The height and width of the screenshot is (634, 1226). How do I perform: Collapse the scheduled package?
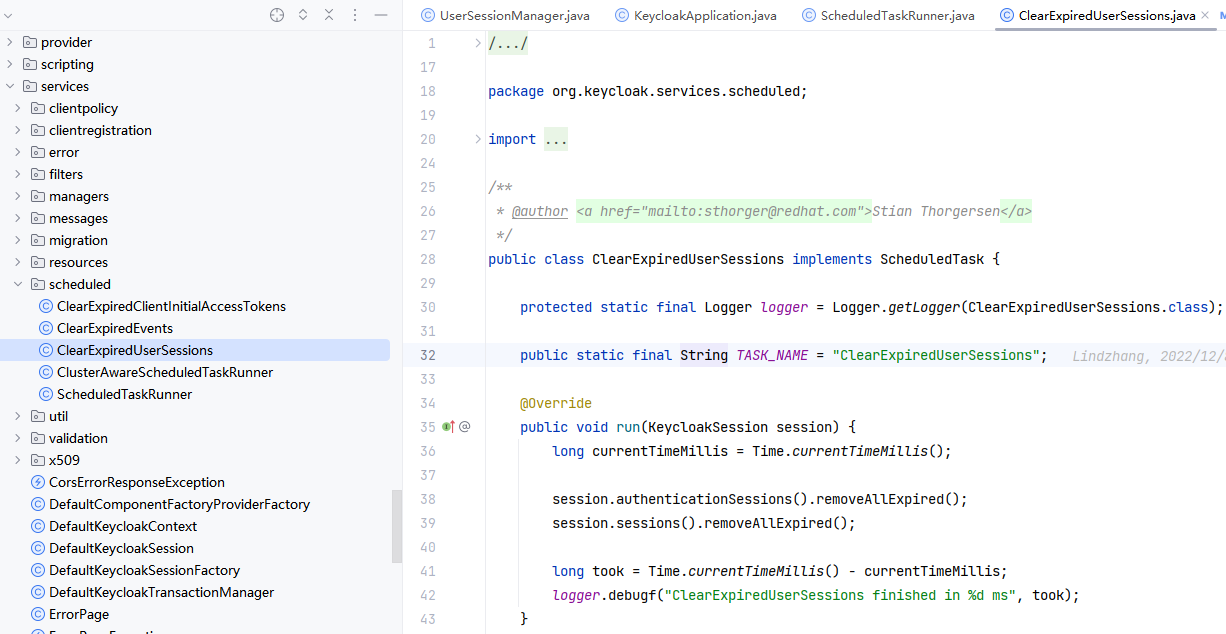click(x=18, y=284)
